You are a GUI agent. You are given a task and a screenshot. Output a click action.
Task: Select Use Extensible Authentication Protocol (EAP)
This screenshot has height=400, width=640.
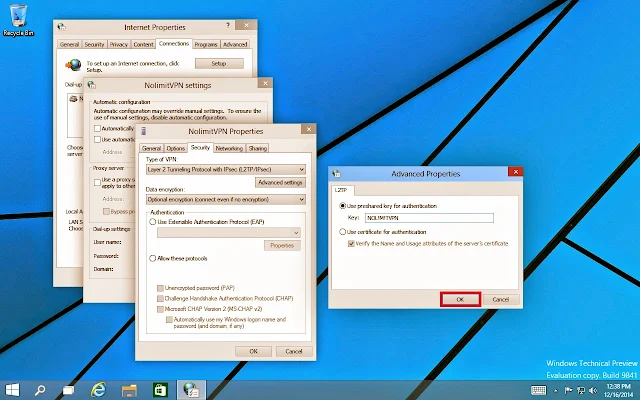coord(153,222)
